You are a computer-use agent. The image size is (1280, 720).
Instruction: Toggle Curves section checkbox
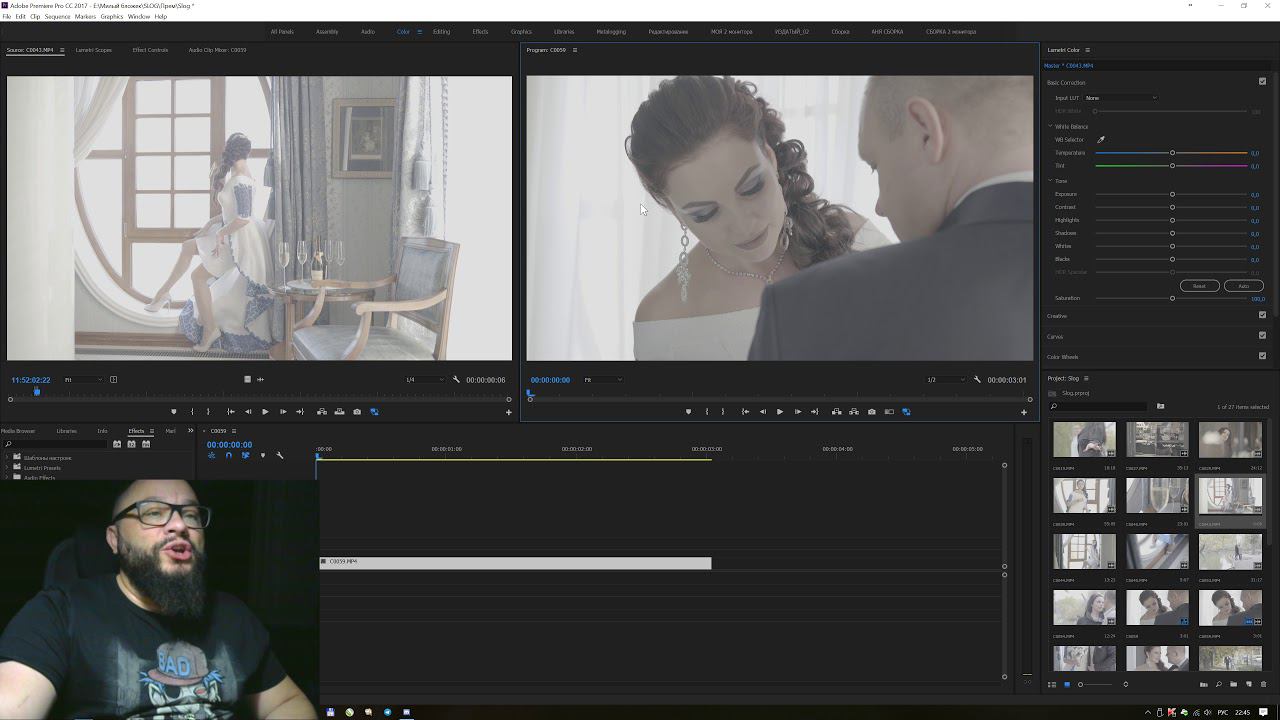click(1262, 335)
